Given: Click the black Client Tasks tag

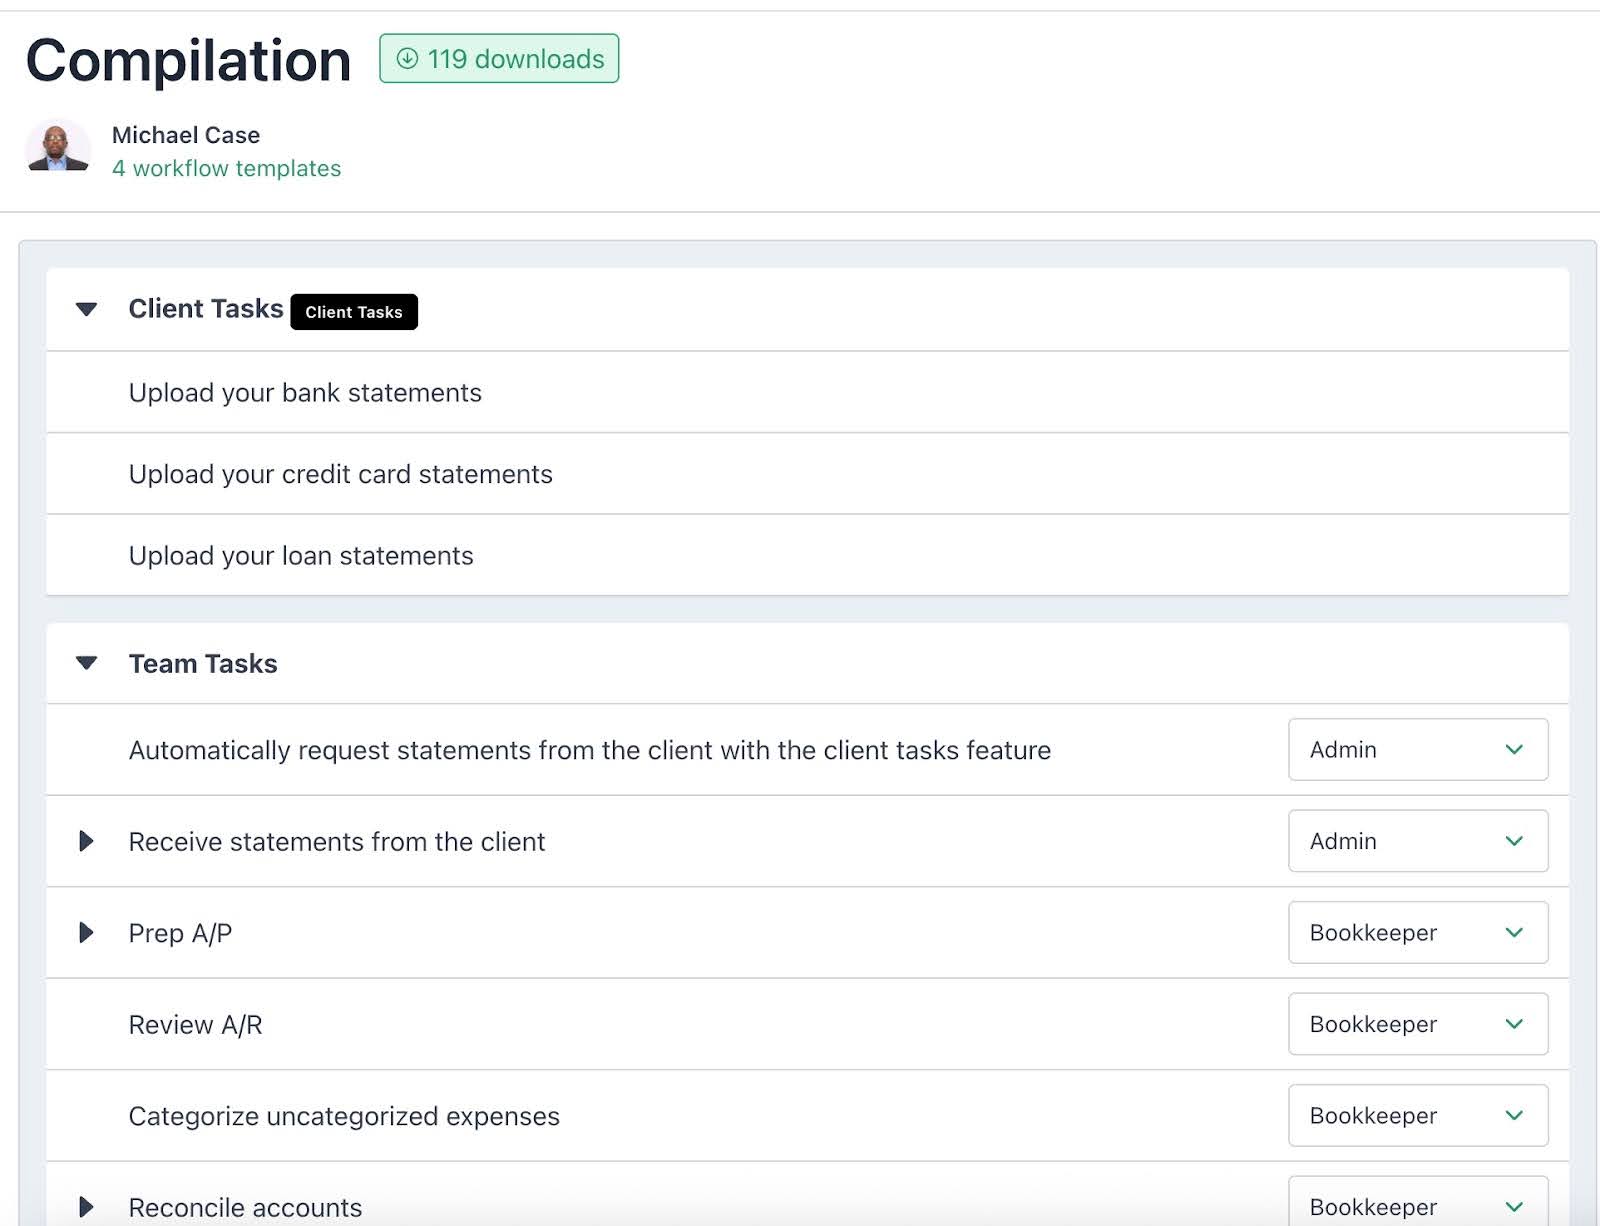Looking at the screenshot, I should 354,312.
